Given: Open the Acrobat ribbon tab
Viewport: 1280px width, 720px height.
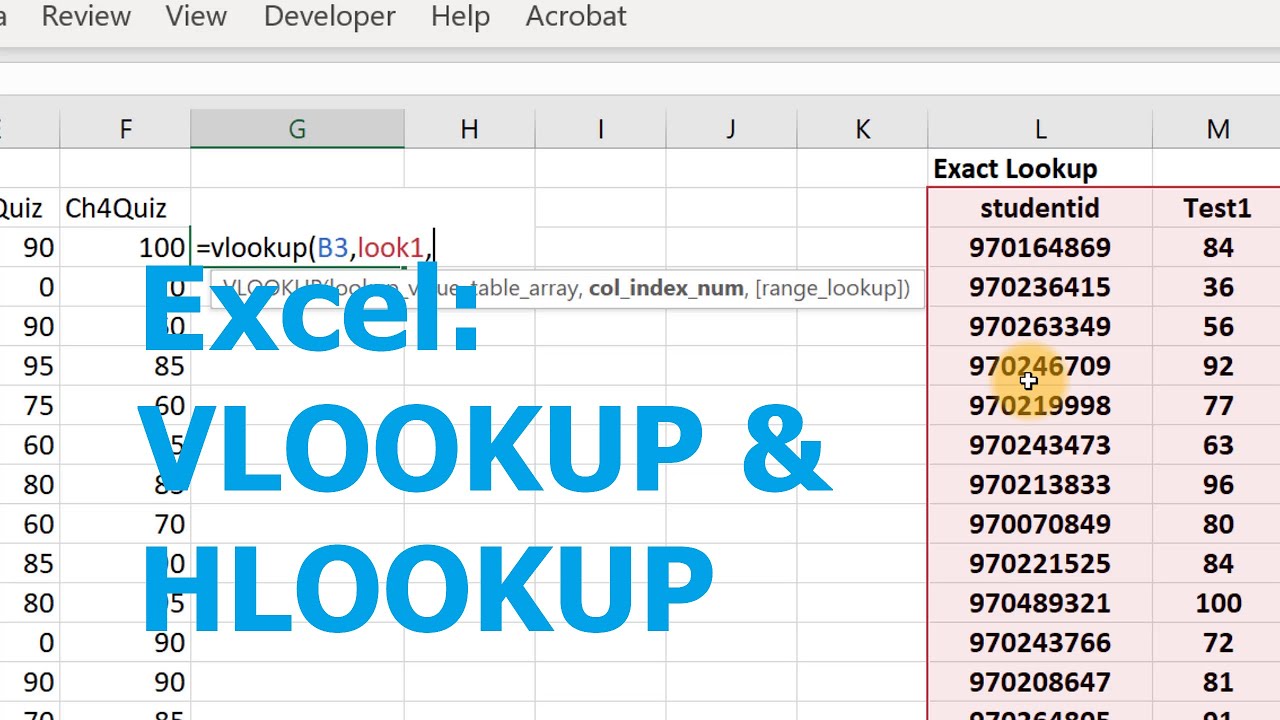Looking at the screenshot, I should (x=576, y=16).
